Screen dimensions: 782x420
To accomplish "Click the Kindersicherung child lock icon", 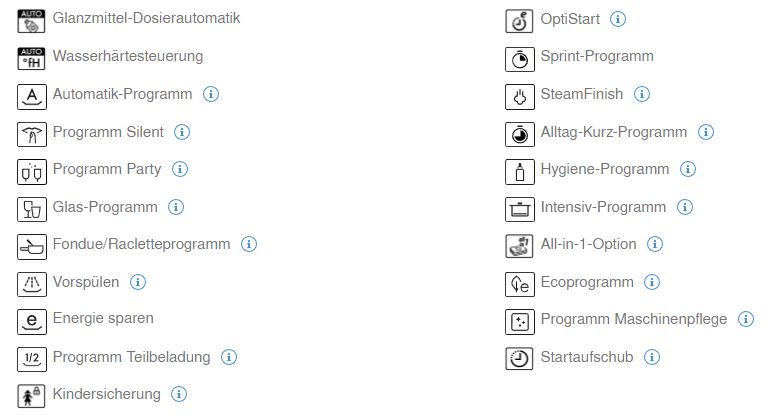I will [31, 396].
